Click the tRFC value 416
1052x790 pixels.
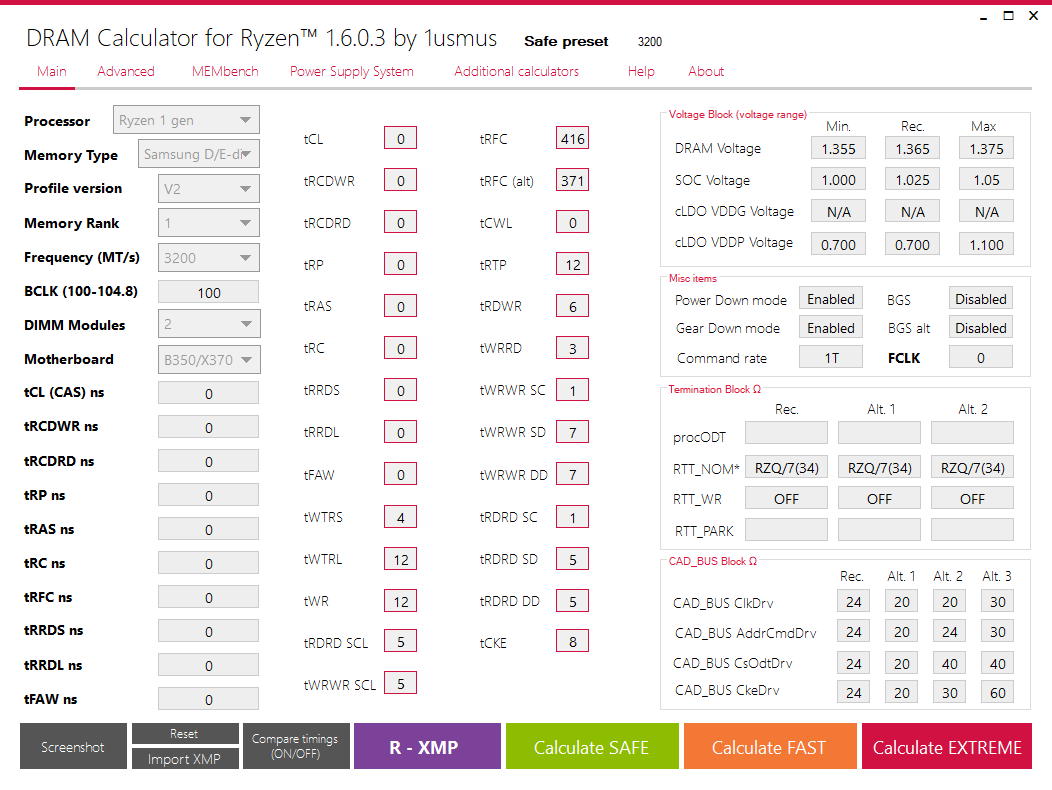(572, 138)
